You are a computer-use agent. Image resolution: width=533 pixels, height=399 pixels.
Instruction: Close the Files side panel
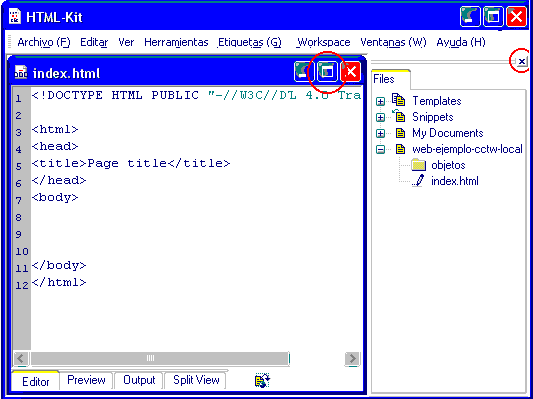(522, 62)
